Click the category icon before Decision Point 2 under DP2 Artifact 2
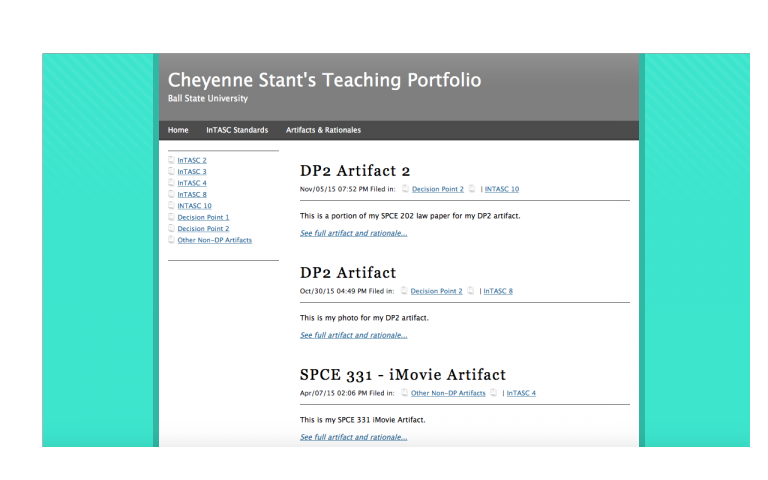The image size is (768, 480). 405,189
